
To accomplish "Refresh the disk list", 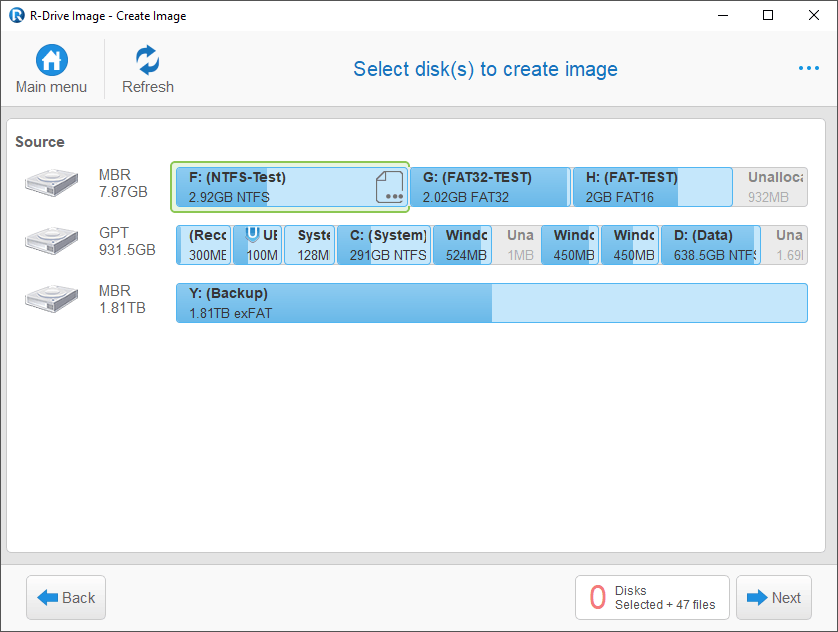I will point(148,69).
